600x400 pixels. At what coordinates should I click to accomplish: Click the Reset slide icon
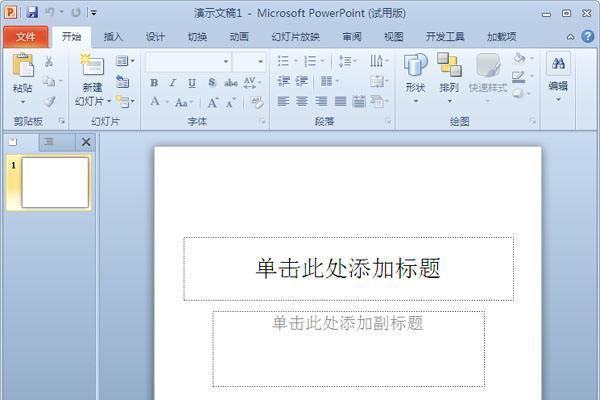122,81
